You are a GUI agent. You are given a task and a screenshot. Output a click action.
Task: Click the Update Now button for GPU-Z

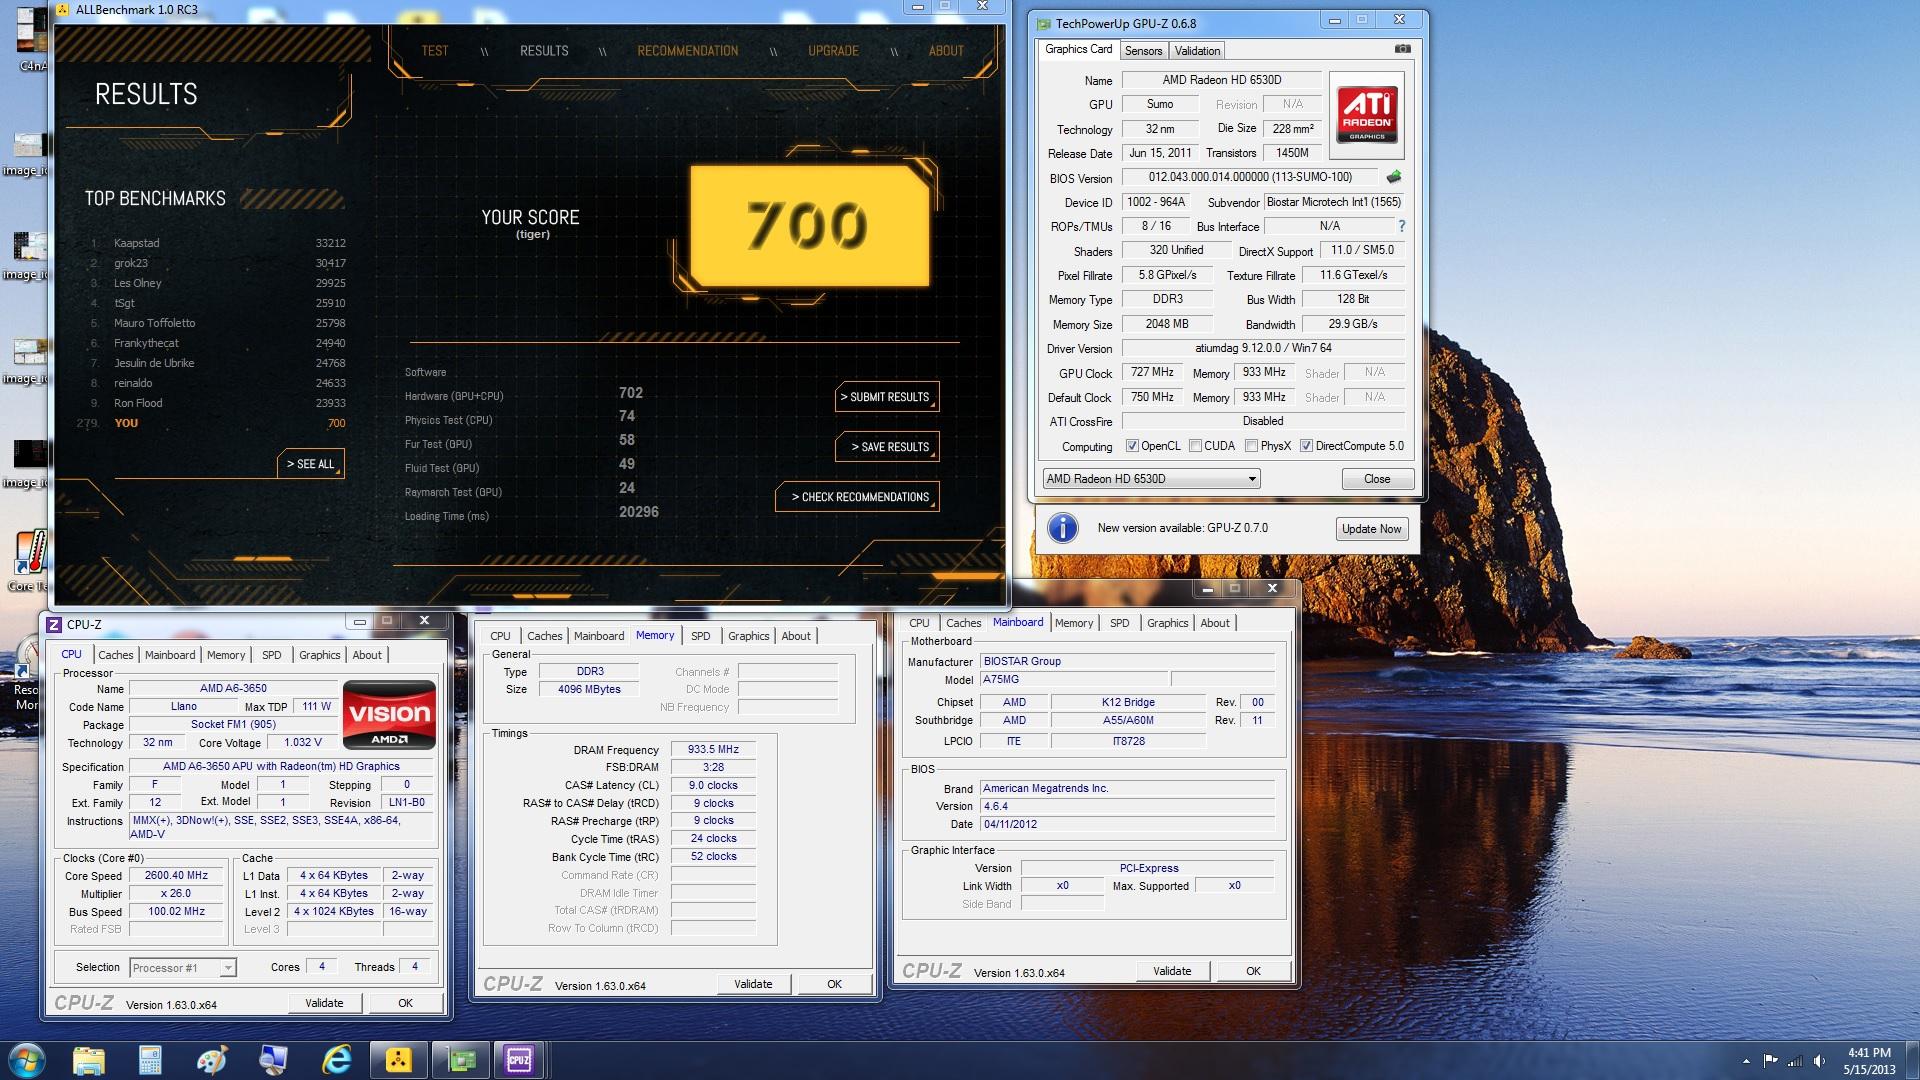(1372, 529)
